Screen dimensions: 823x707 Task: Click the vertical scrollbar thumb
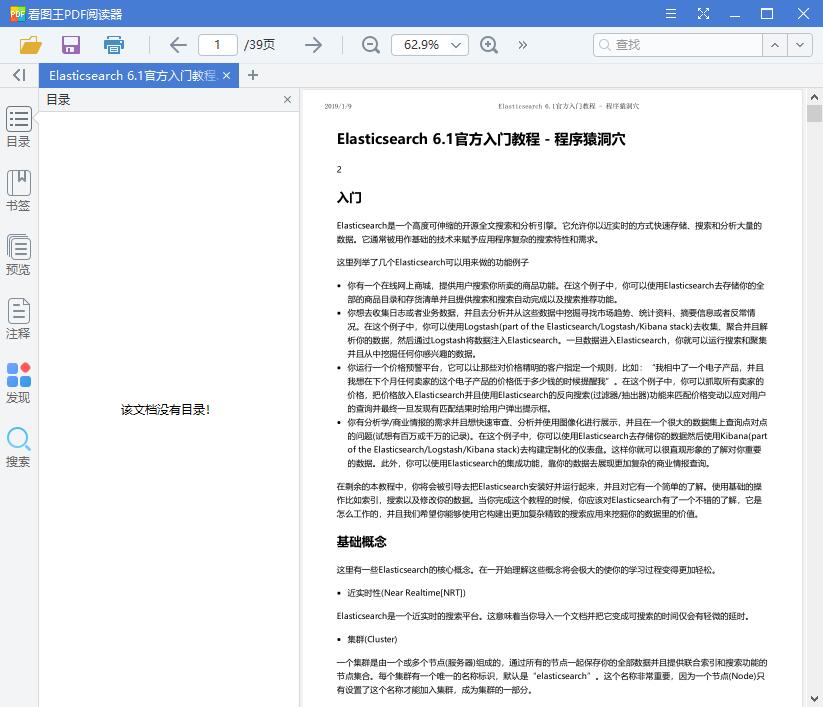coord(814,113)
